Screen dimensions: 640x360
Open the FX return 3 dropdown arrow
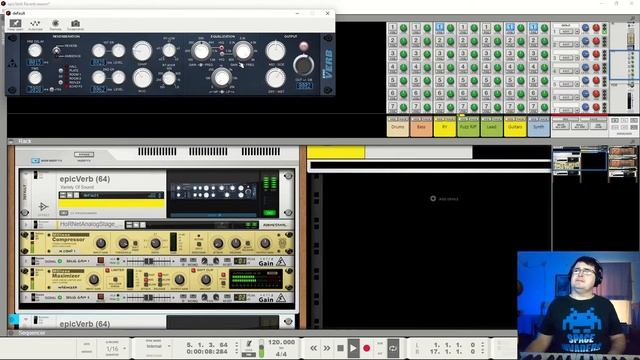coord(577,58)
